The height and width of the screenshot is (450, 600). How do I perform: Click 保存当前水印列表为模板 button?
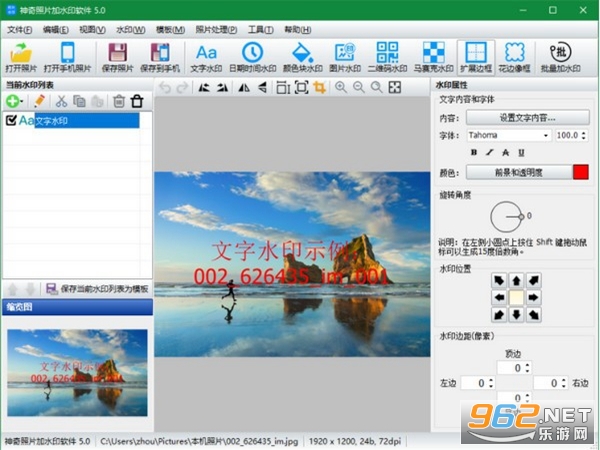click(97, 289)
